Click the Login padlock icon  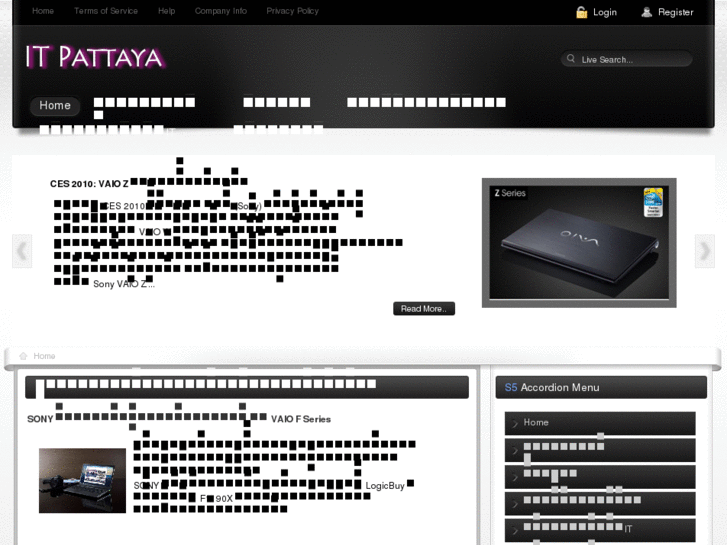tap(581, 12)
